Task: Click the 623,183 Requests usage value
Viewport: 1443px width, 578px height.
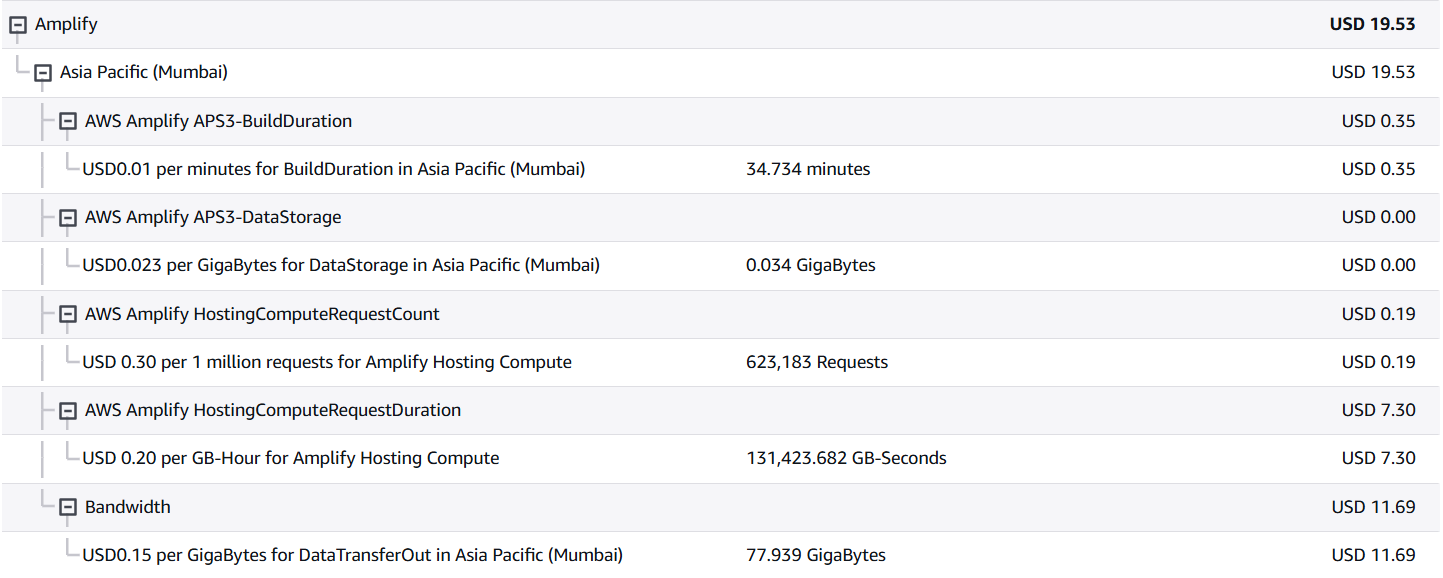Action: coord(816,362)
